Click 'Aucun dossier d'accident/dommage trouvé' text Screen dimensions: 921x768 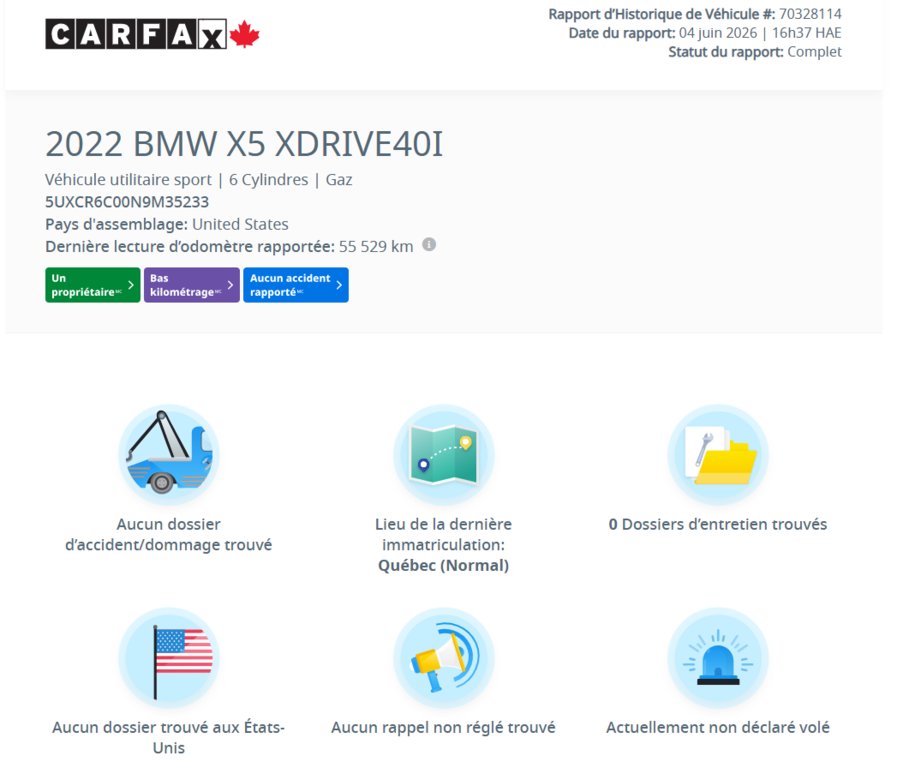(x=169, y=534)
